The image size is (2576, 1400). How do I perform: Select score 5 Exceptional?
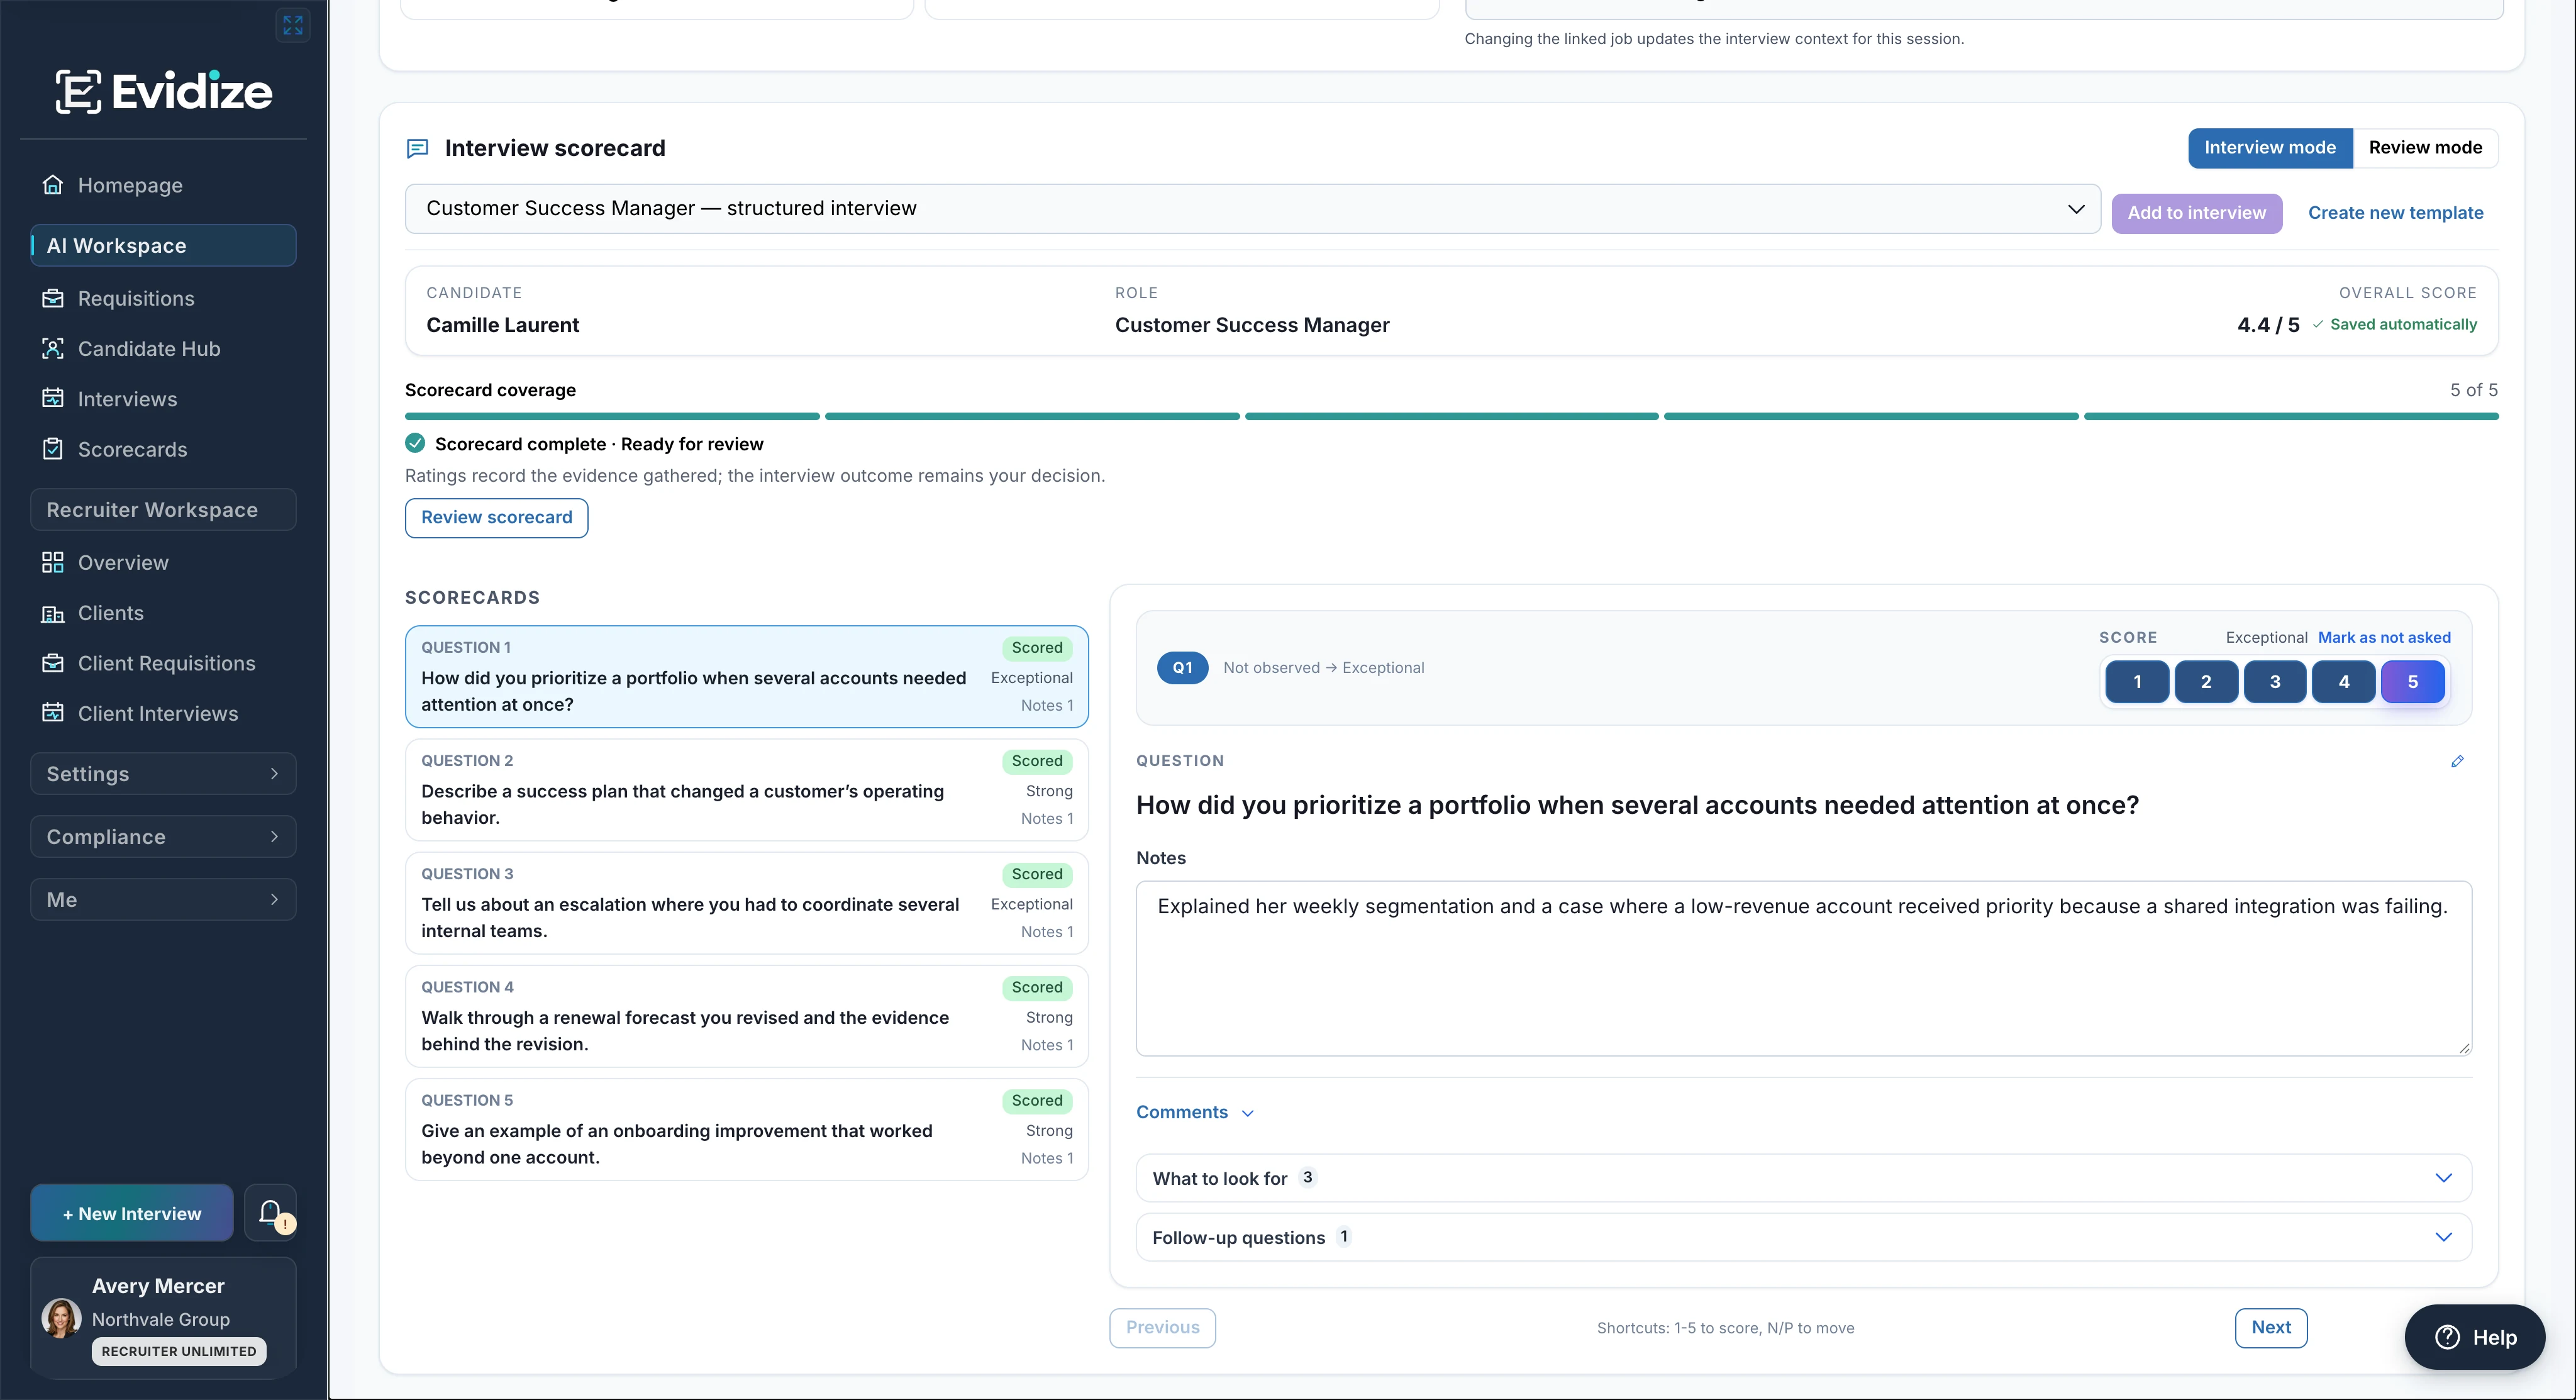pos(2413,682)
